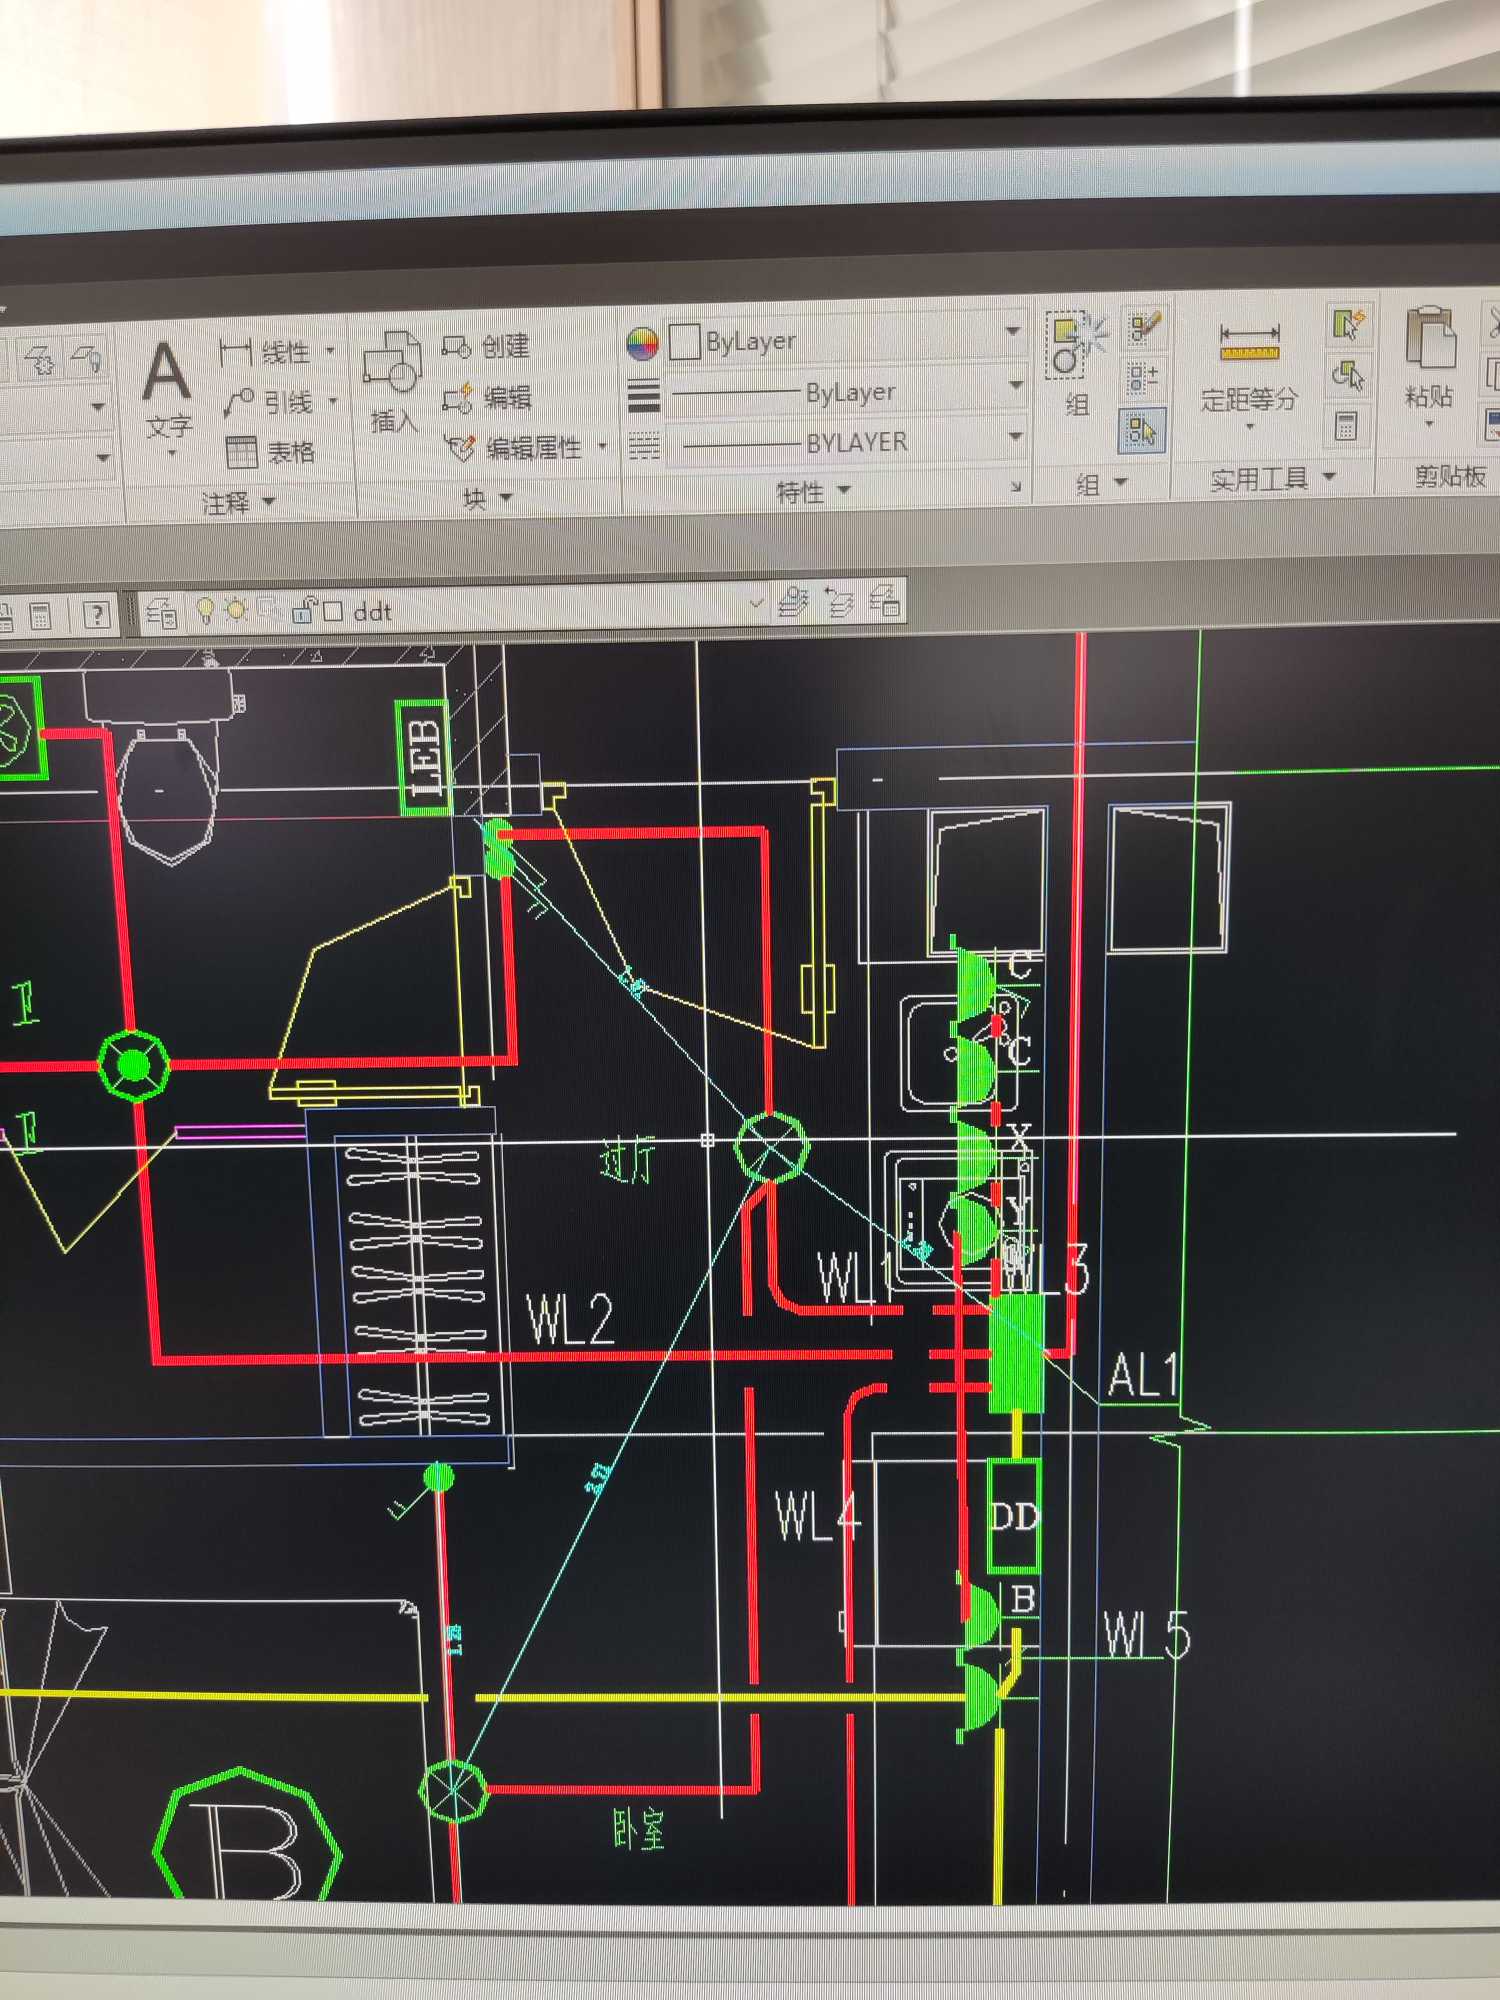Click the 粘贴 paste tool
The image size is (1500, 2000).
pyautogui.click(x=1429, y=357)
